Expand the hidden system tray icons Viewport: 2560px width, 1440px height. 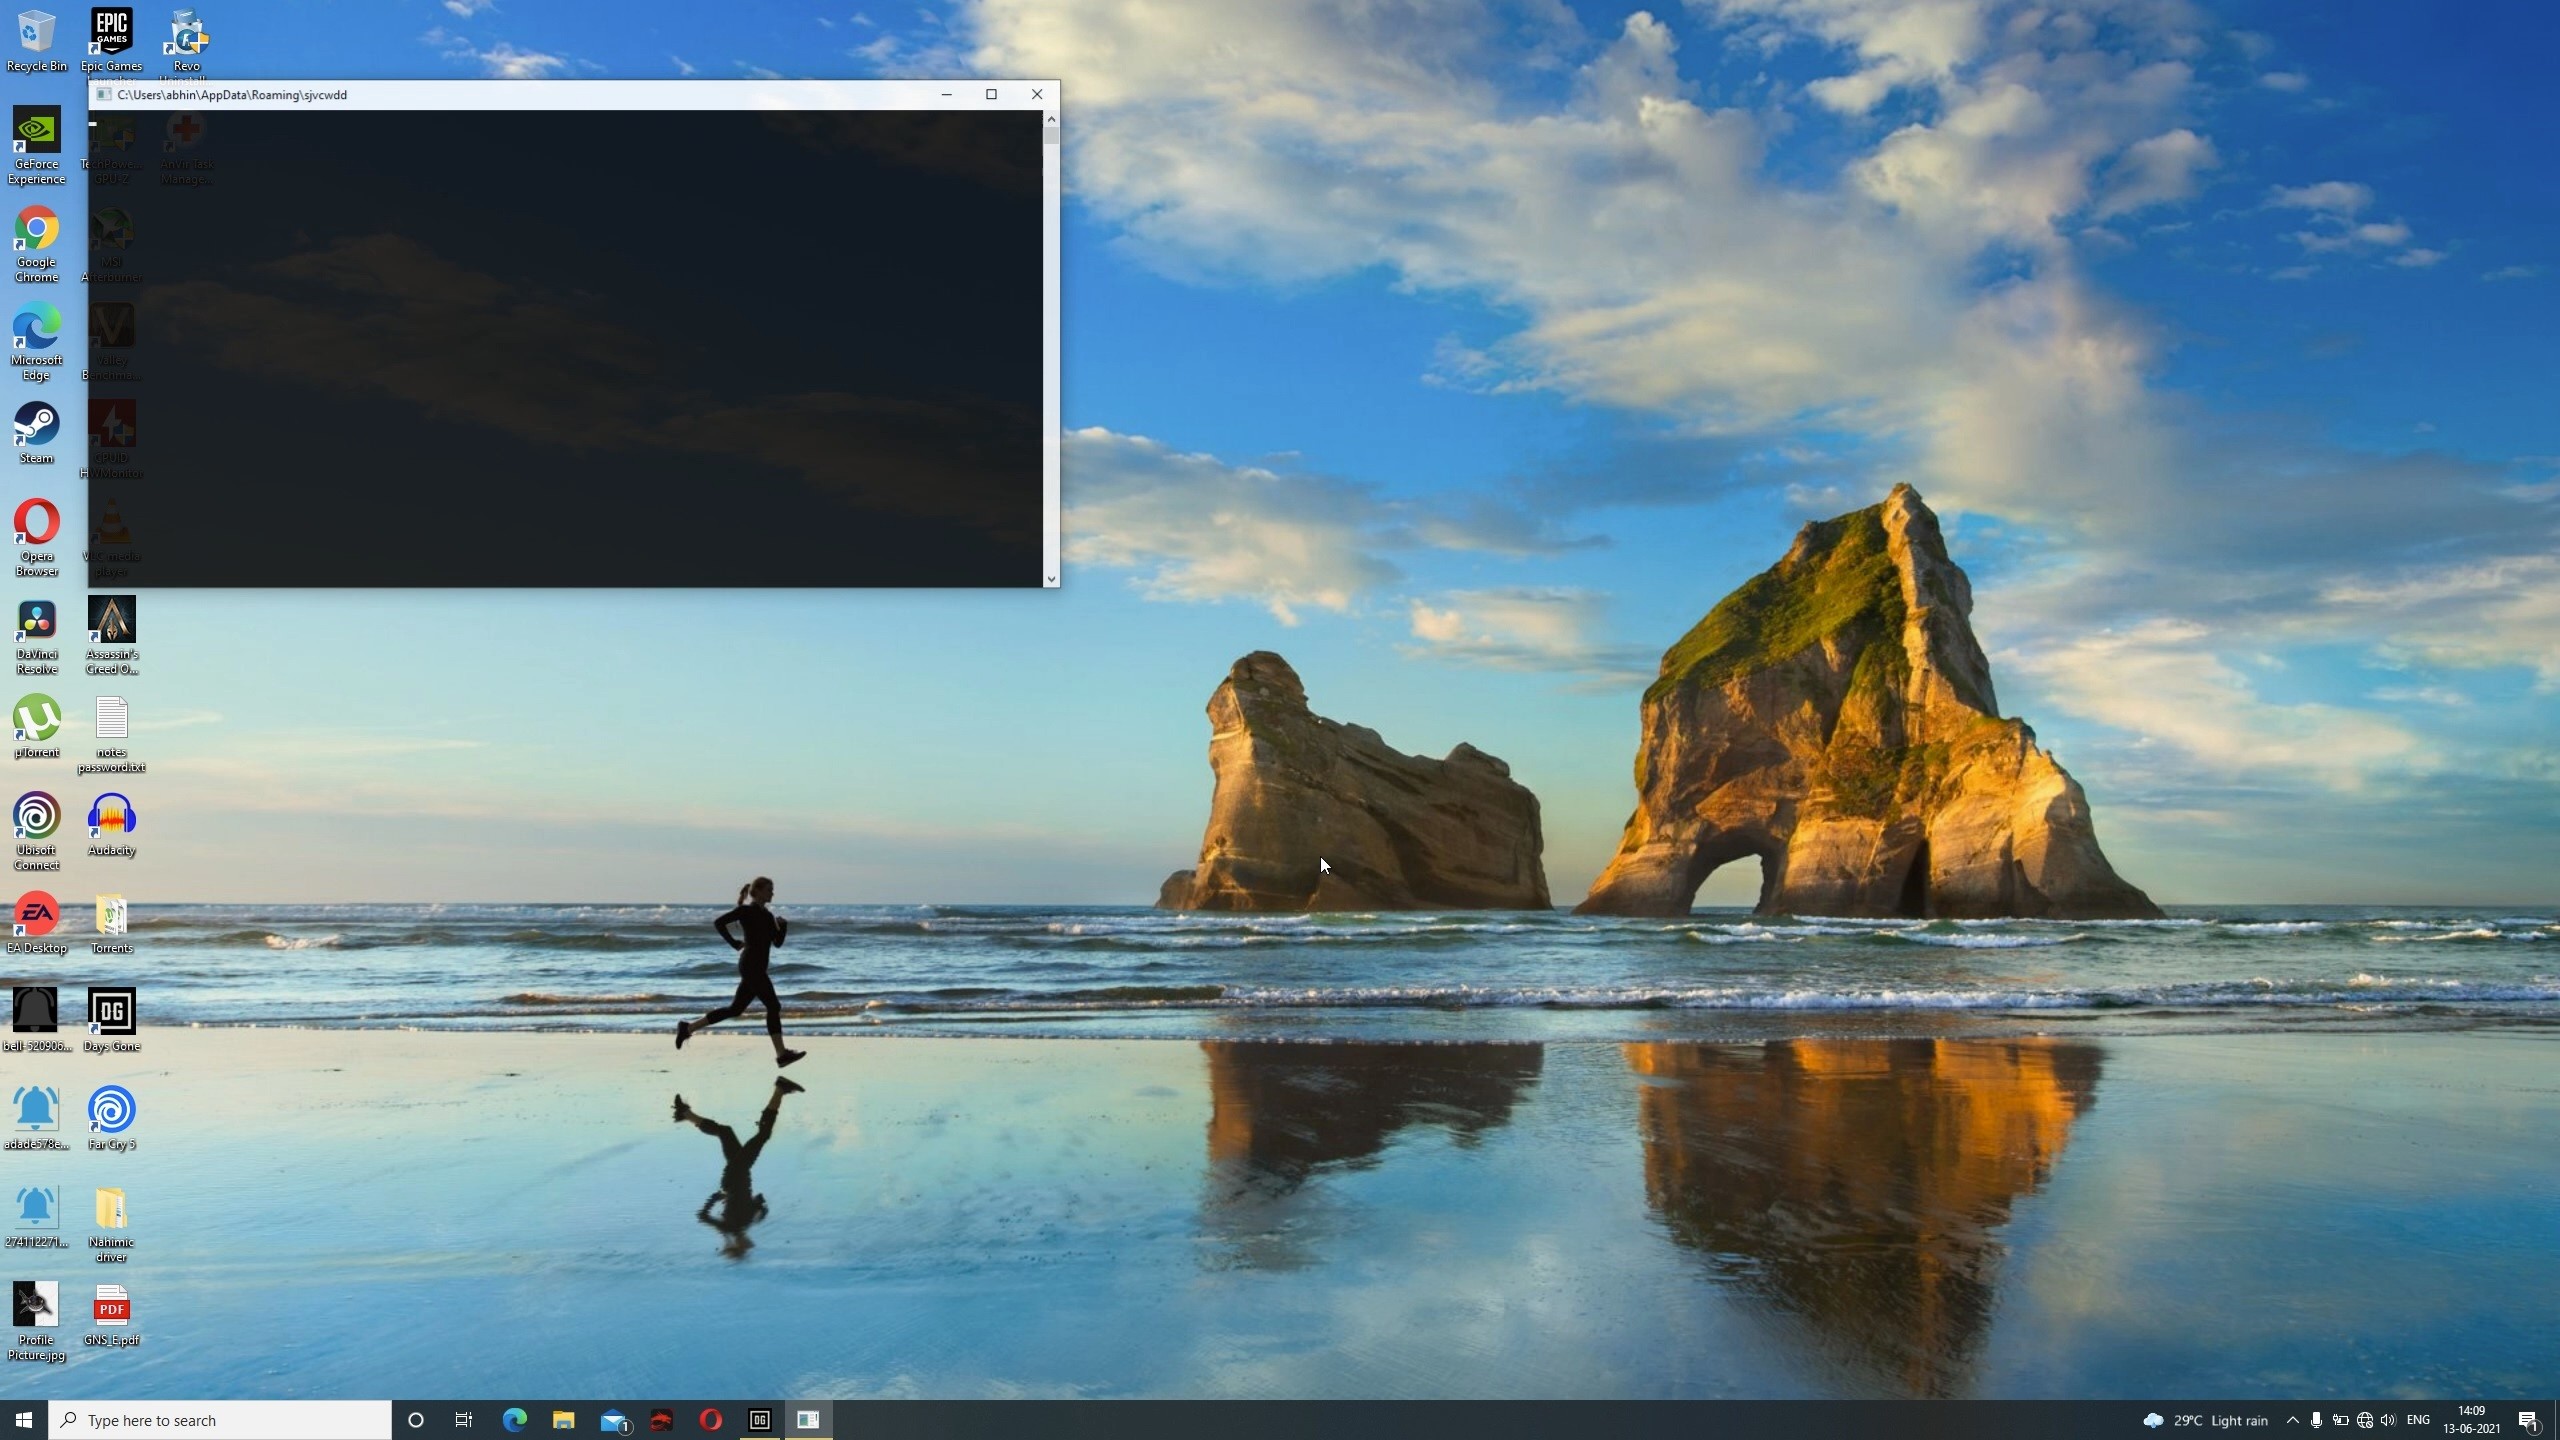(x=2292, y=1420)
